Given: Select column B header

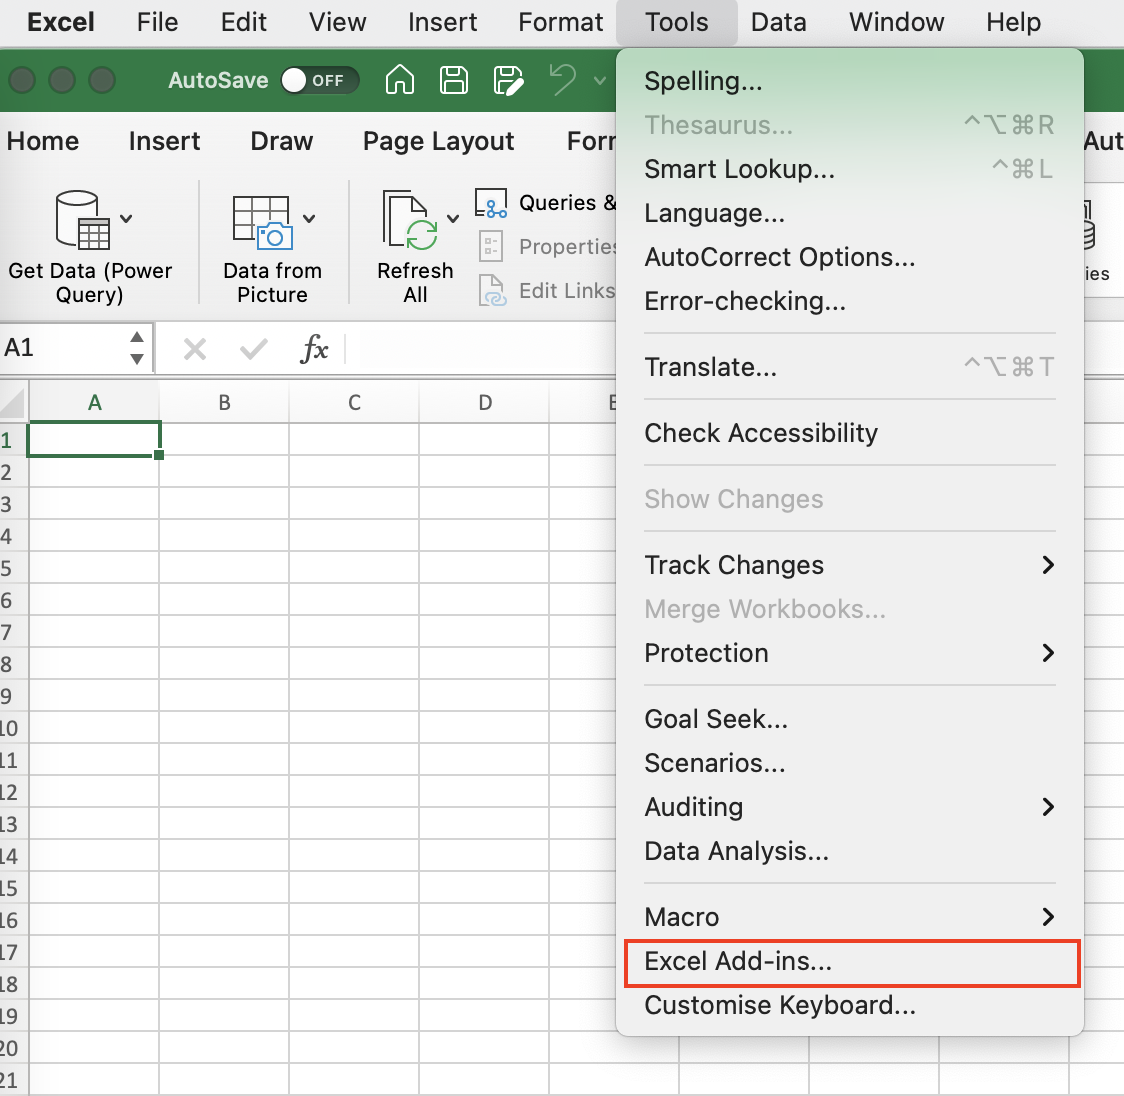Looking at the screenshot, I should pyautogui.click(x=224, y=403).
